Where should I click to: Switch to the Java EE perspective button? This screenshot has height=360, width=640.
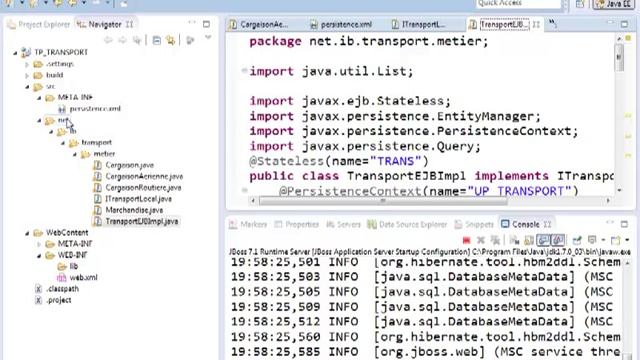[x=612, y=4]
